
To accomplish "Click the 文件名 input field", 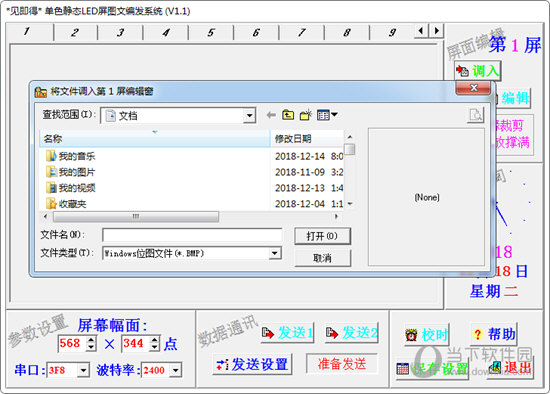I will (x=192, y=235).
